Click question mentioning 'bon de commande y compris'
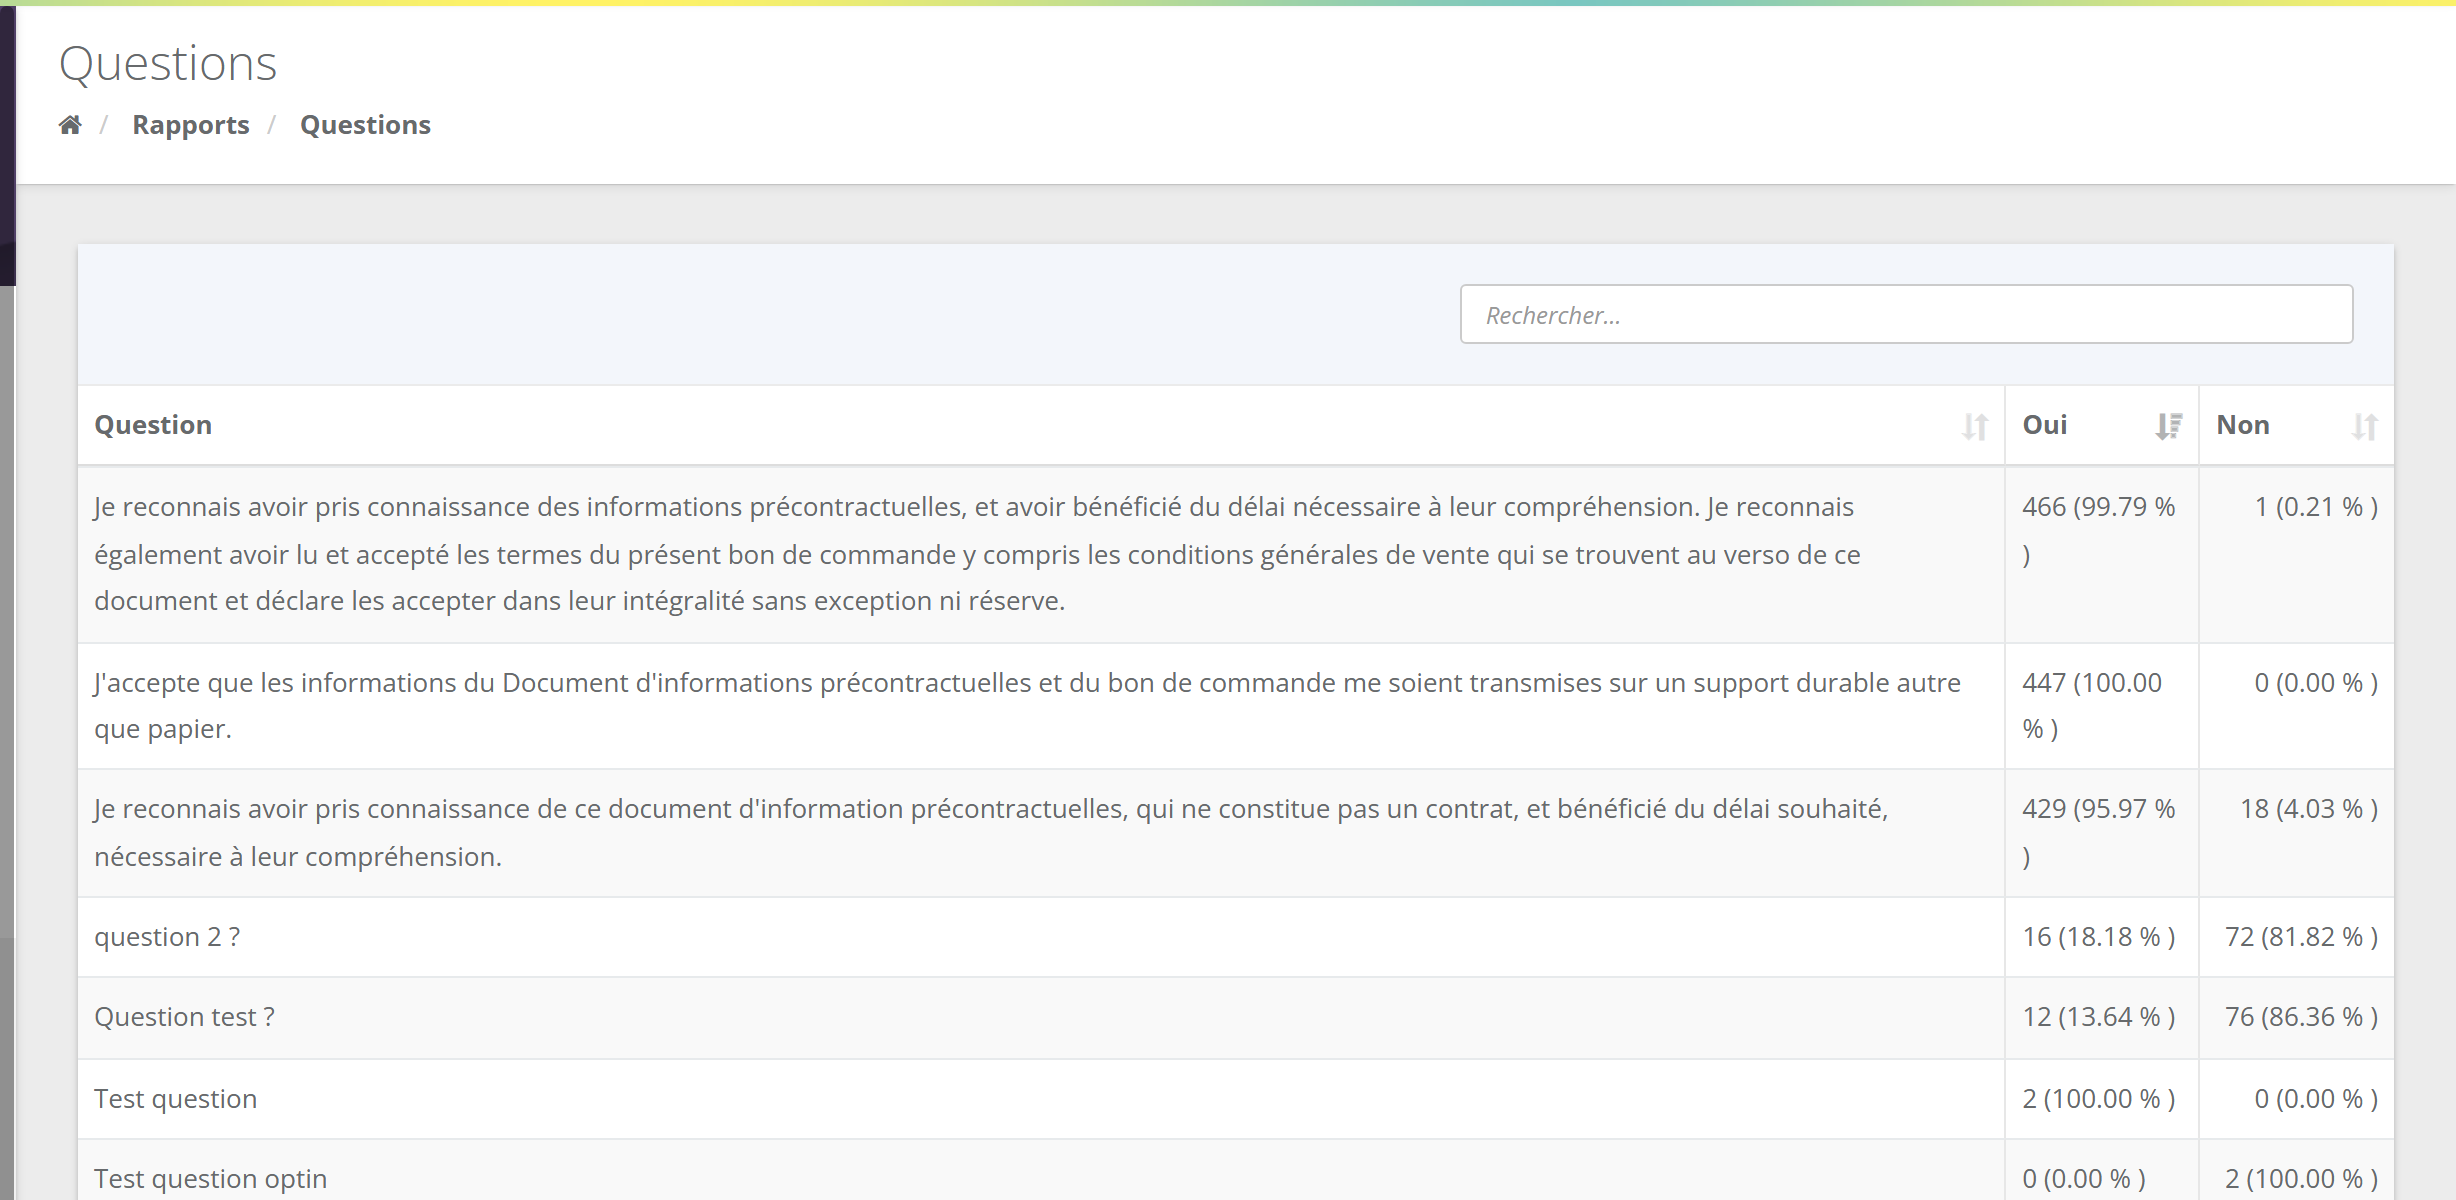Screen dimensions: 2456x1200 978,554
